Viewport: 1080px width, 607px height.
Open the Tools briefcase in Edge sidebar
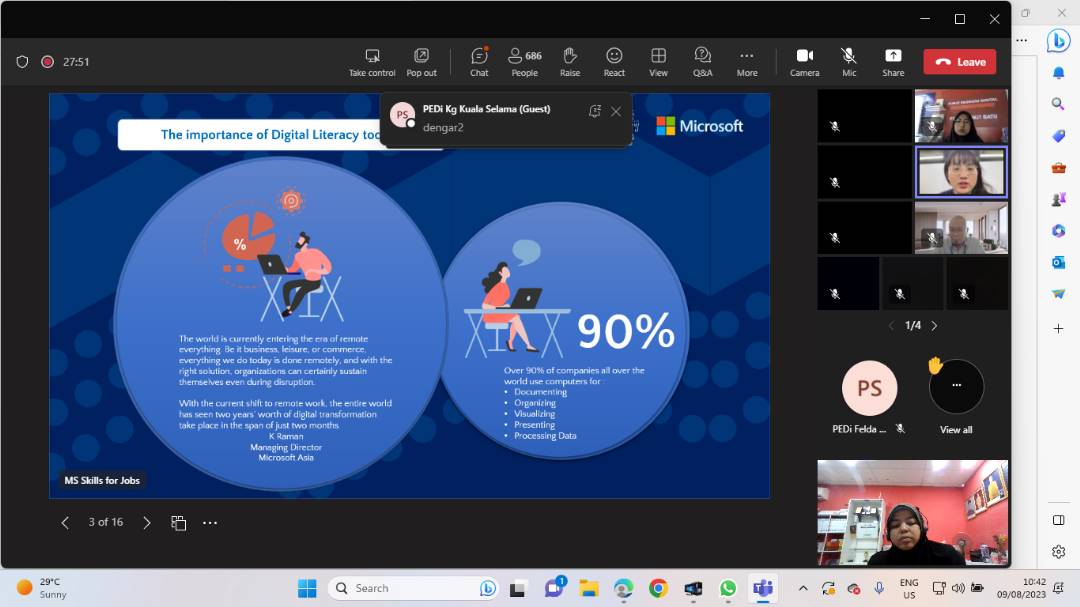tap(1059, 167)
